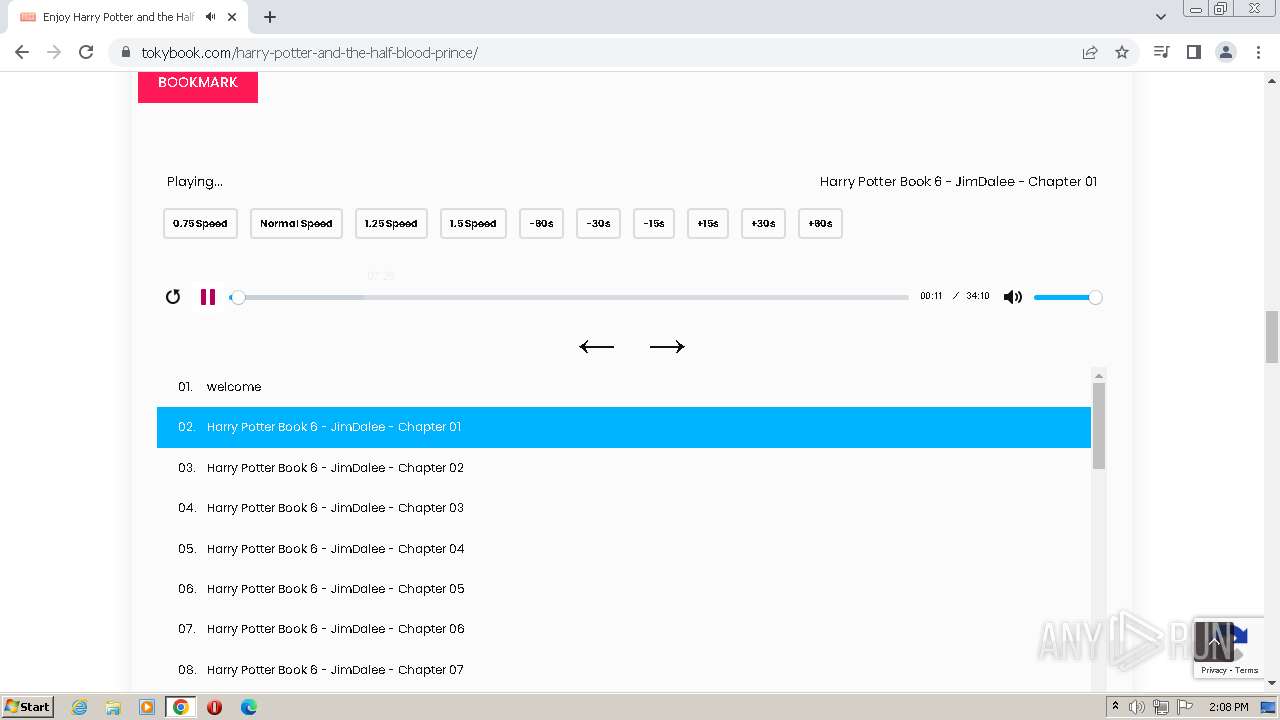The image size is (1280, 720).
Task: Play playlist item Chapter 02
Action: [x=624, y=468]
